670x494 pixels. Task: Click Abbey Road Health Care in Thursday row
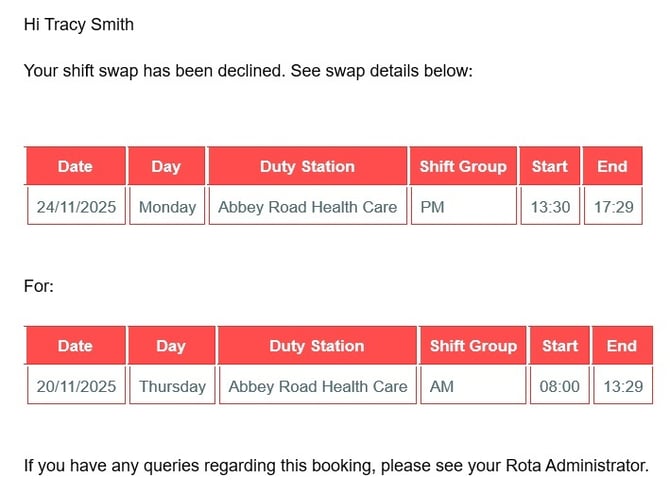tap(317, 386)
